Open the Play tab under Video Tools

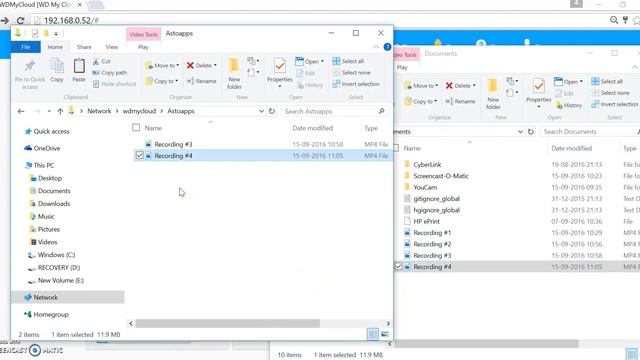[143, 47]
